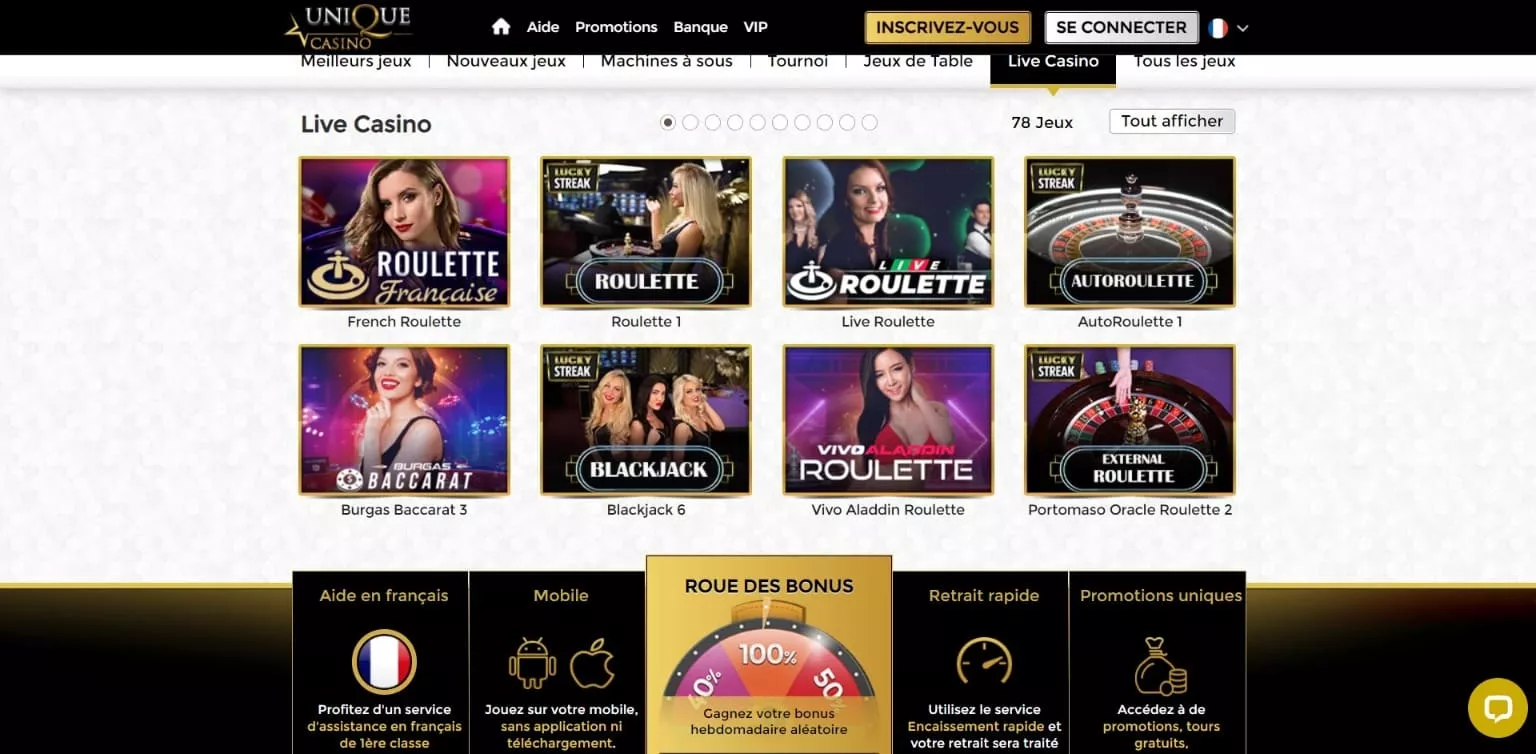Select the first carousel page dot
This screenshot has height=754, width=1536.
(668, 122)
